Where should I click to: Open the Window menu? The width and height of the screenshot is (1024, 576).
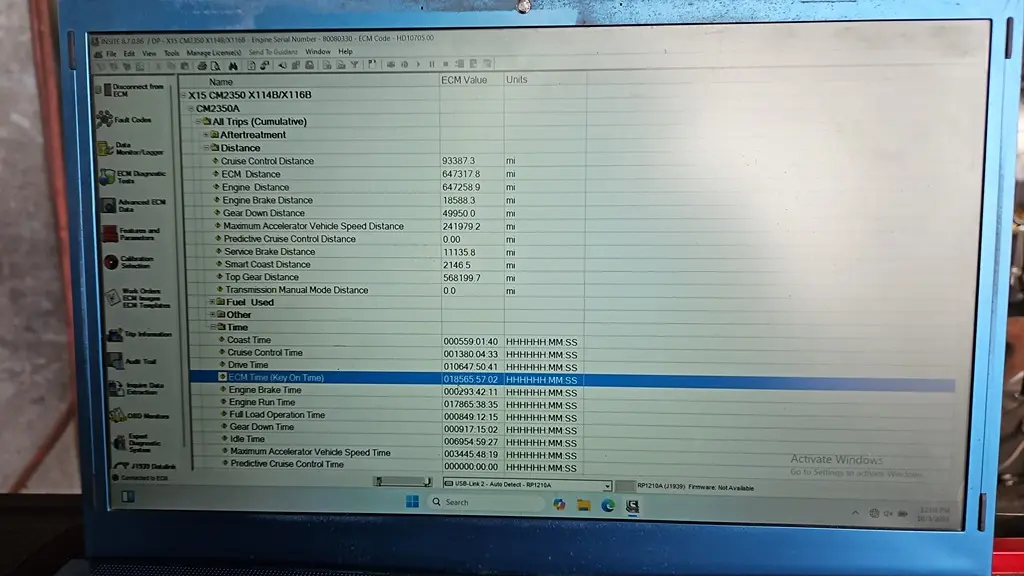pyautogui.click(x=318, y=52)
